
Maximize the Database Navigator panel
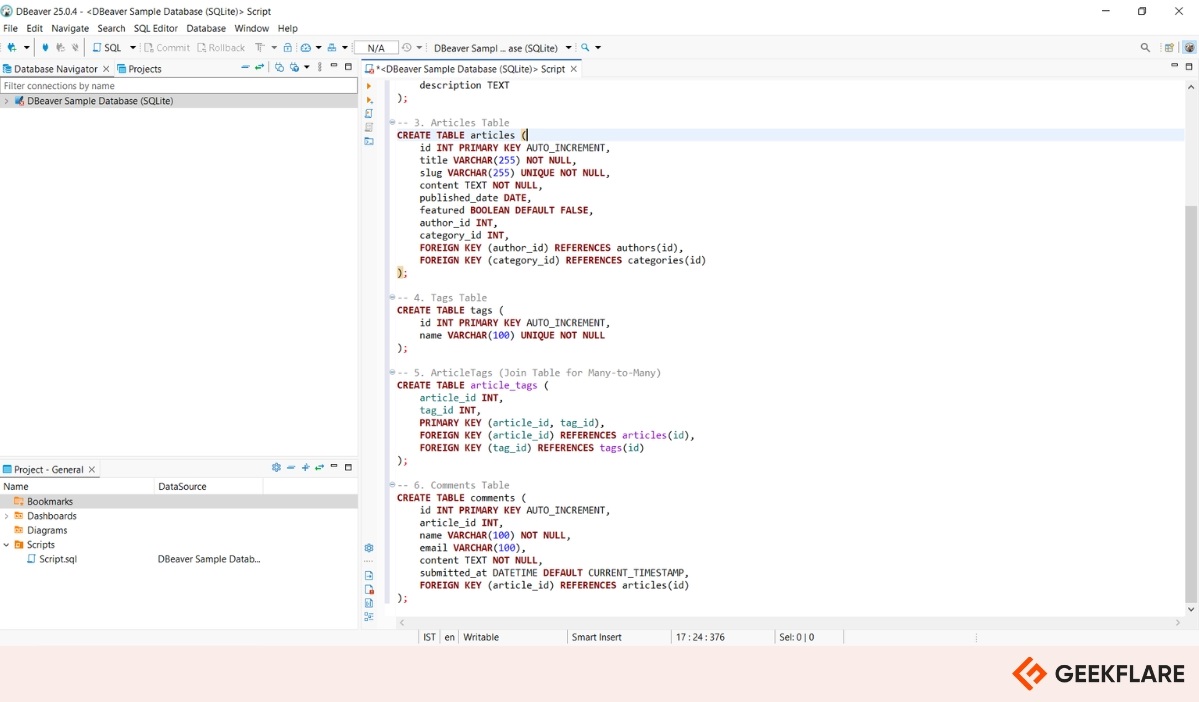click(x=348, y=67)
